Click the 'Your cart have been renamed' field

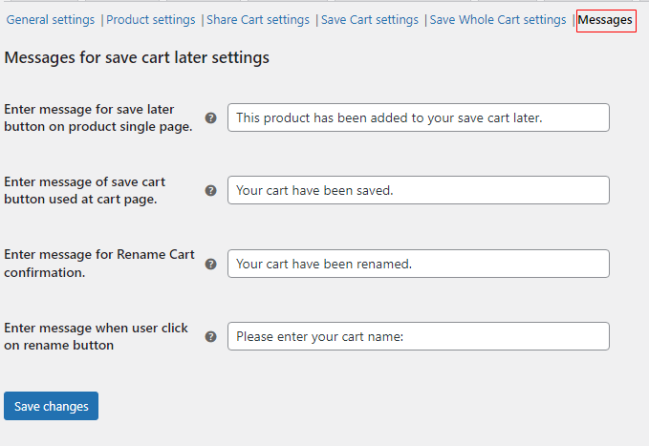click(x=418, y=264)
